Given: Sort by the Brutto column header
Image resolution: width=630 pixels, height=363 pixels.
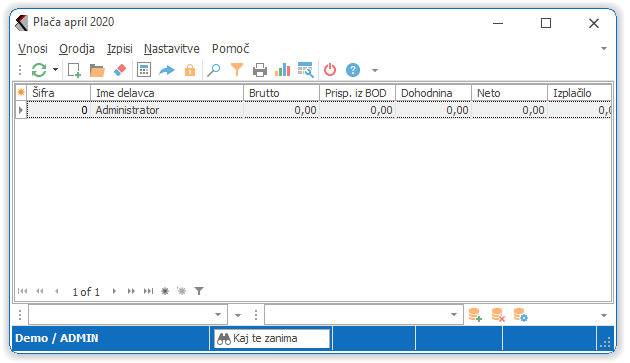Looking at the screenshot, I should [x=281, y=93].
